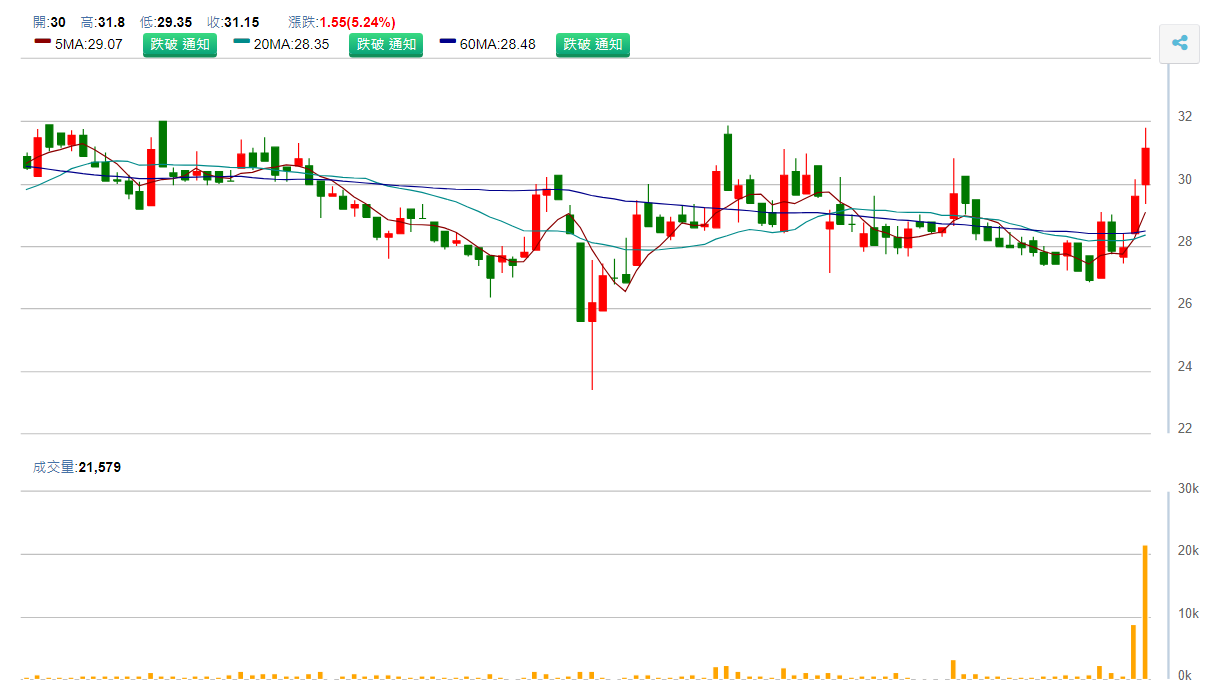Enable 跌破 通知 alert for 60MA

coord(593,44)
